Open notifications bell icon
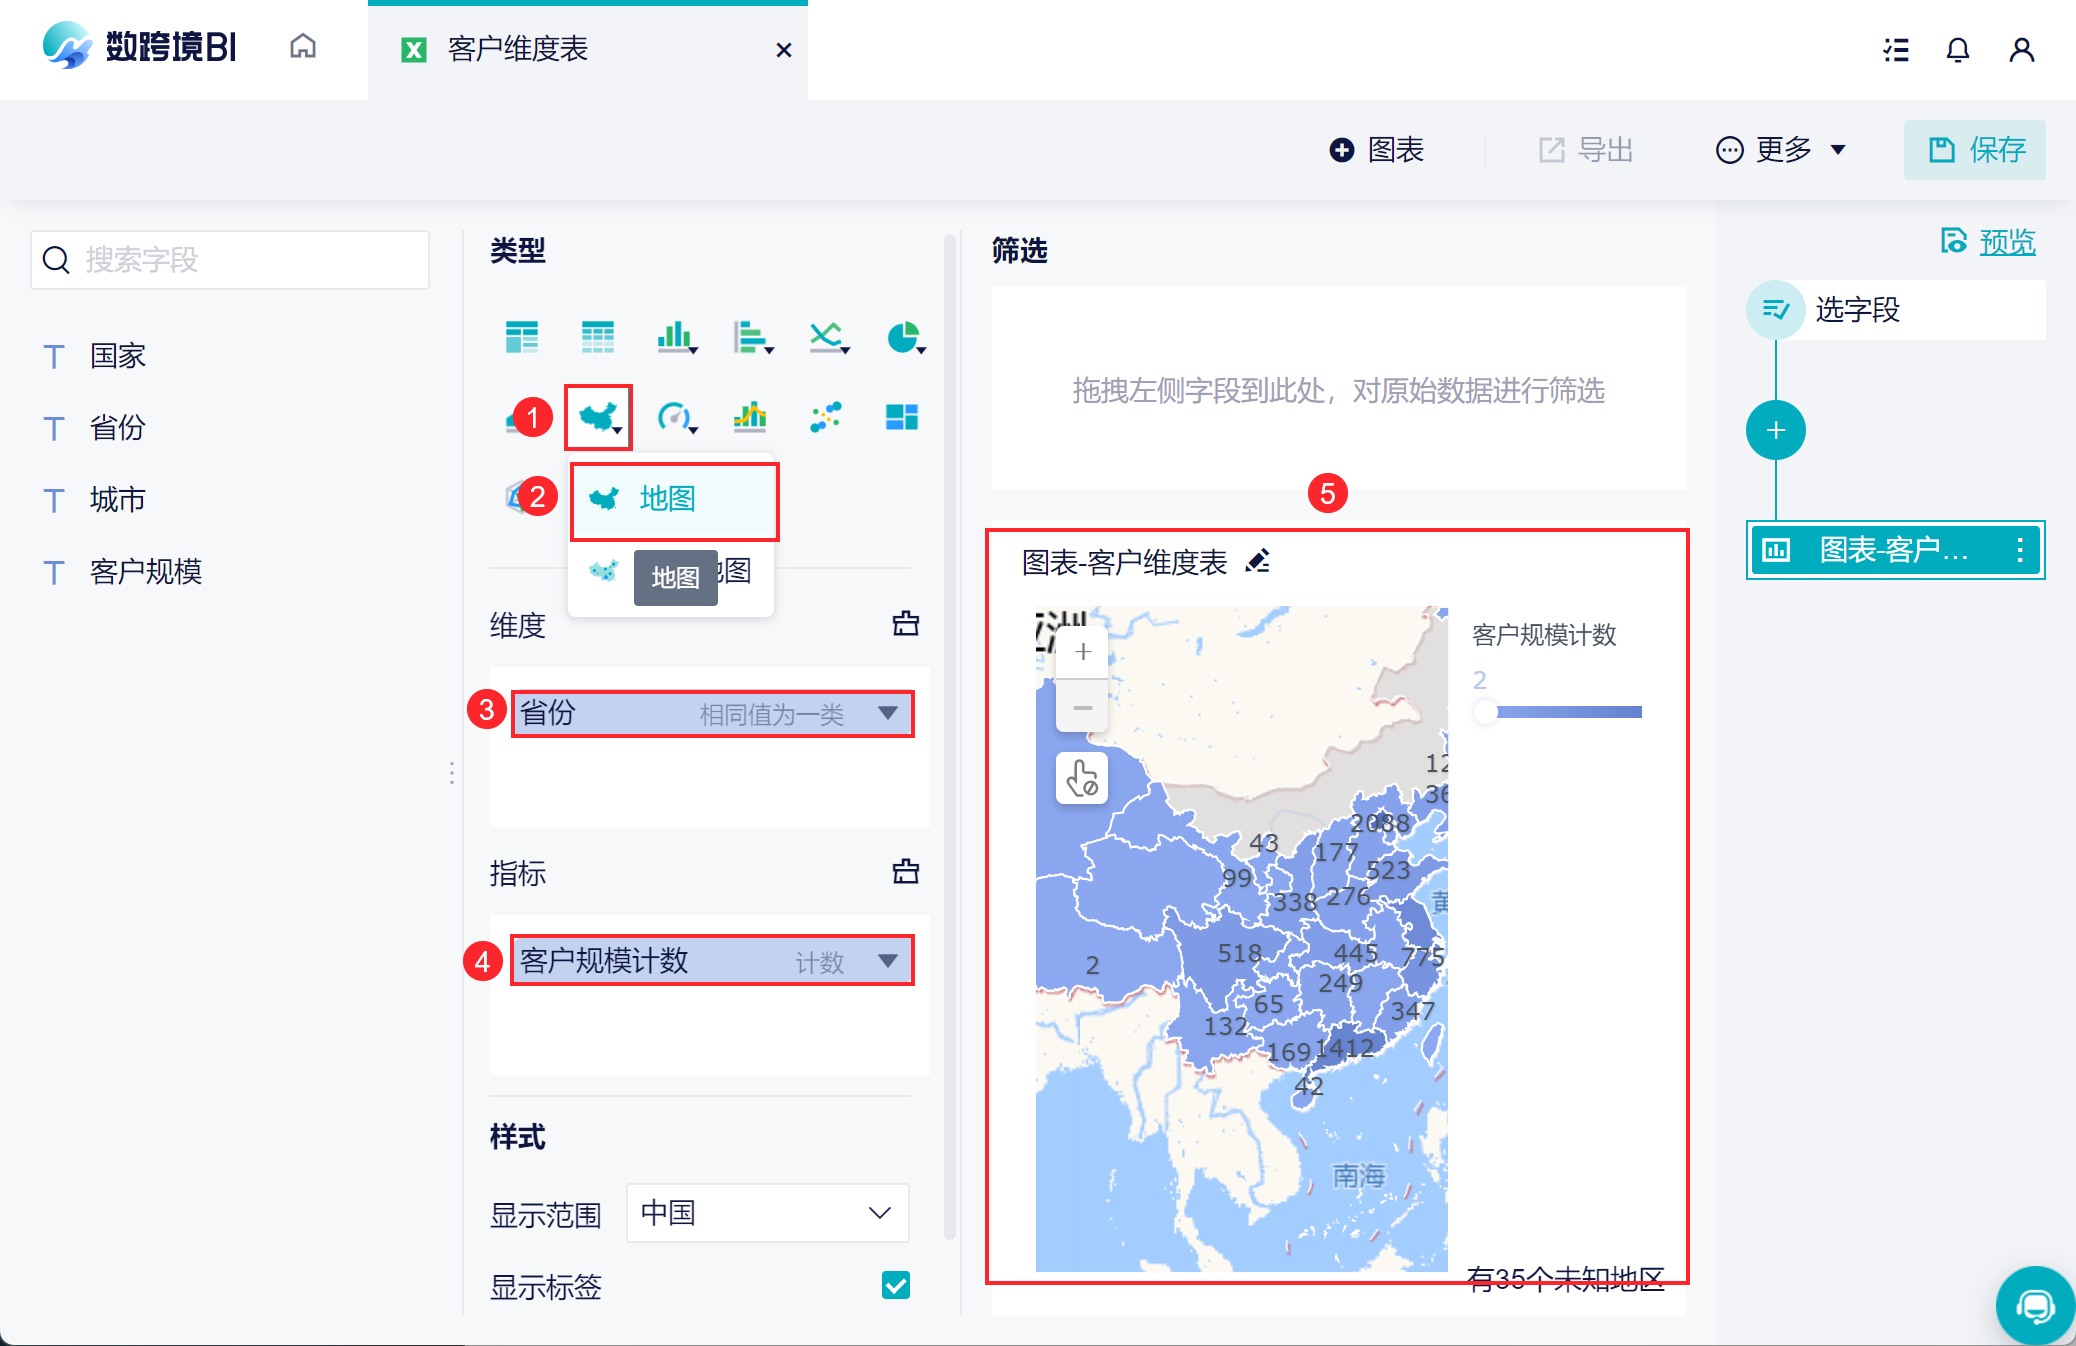 point(1957,50)
